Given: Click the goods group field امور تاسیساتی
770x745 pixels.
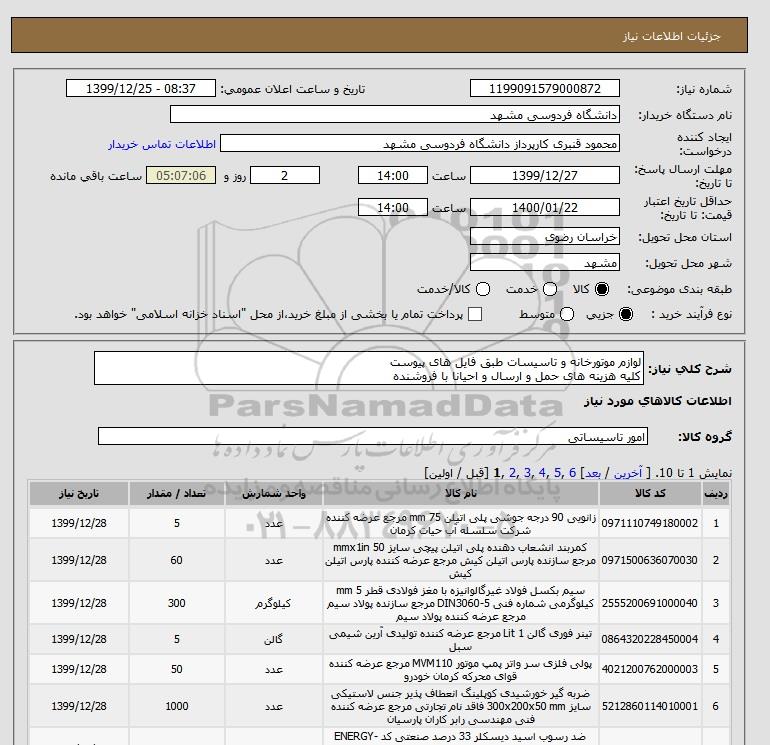Looking at the screenshot, I should click(373, 436).
